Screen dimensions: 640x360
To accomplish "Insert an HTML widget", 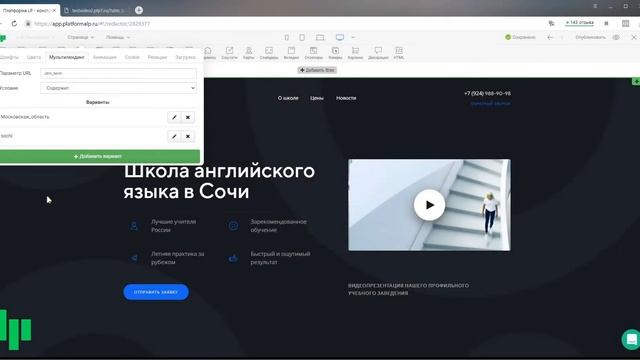I will [399, 53].
